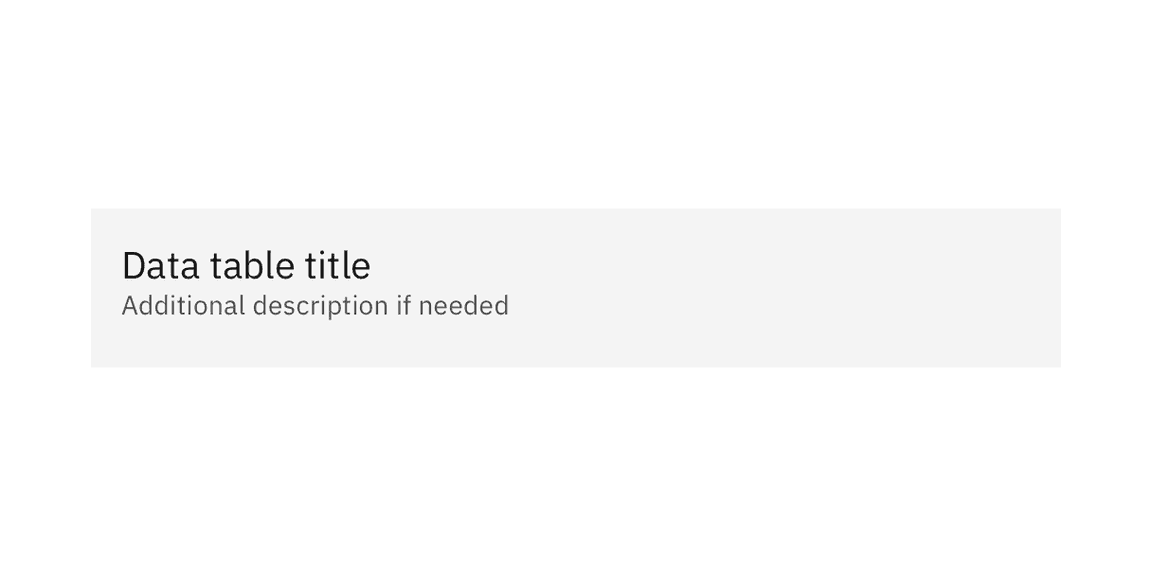
Task: Click the capital "D" in the title
Action: (133, 266)
